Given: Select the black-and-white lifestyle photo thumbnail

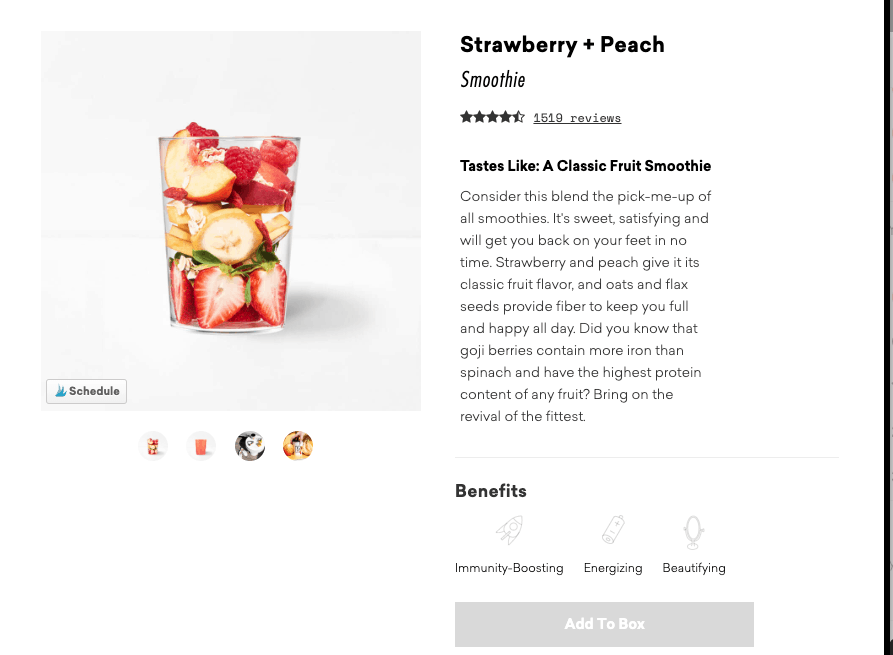Looking at the screenshot, I should 249,446.
